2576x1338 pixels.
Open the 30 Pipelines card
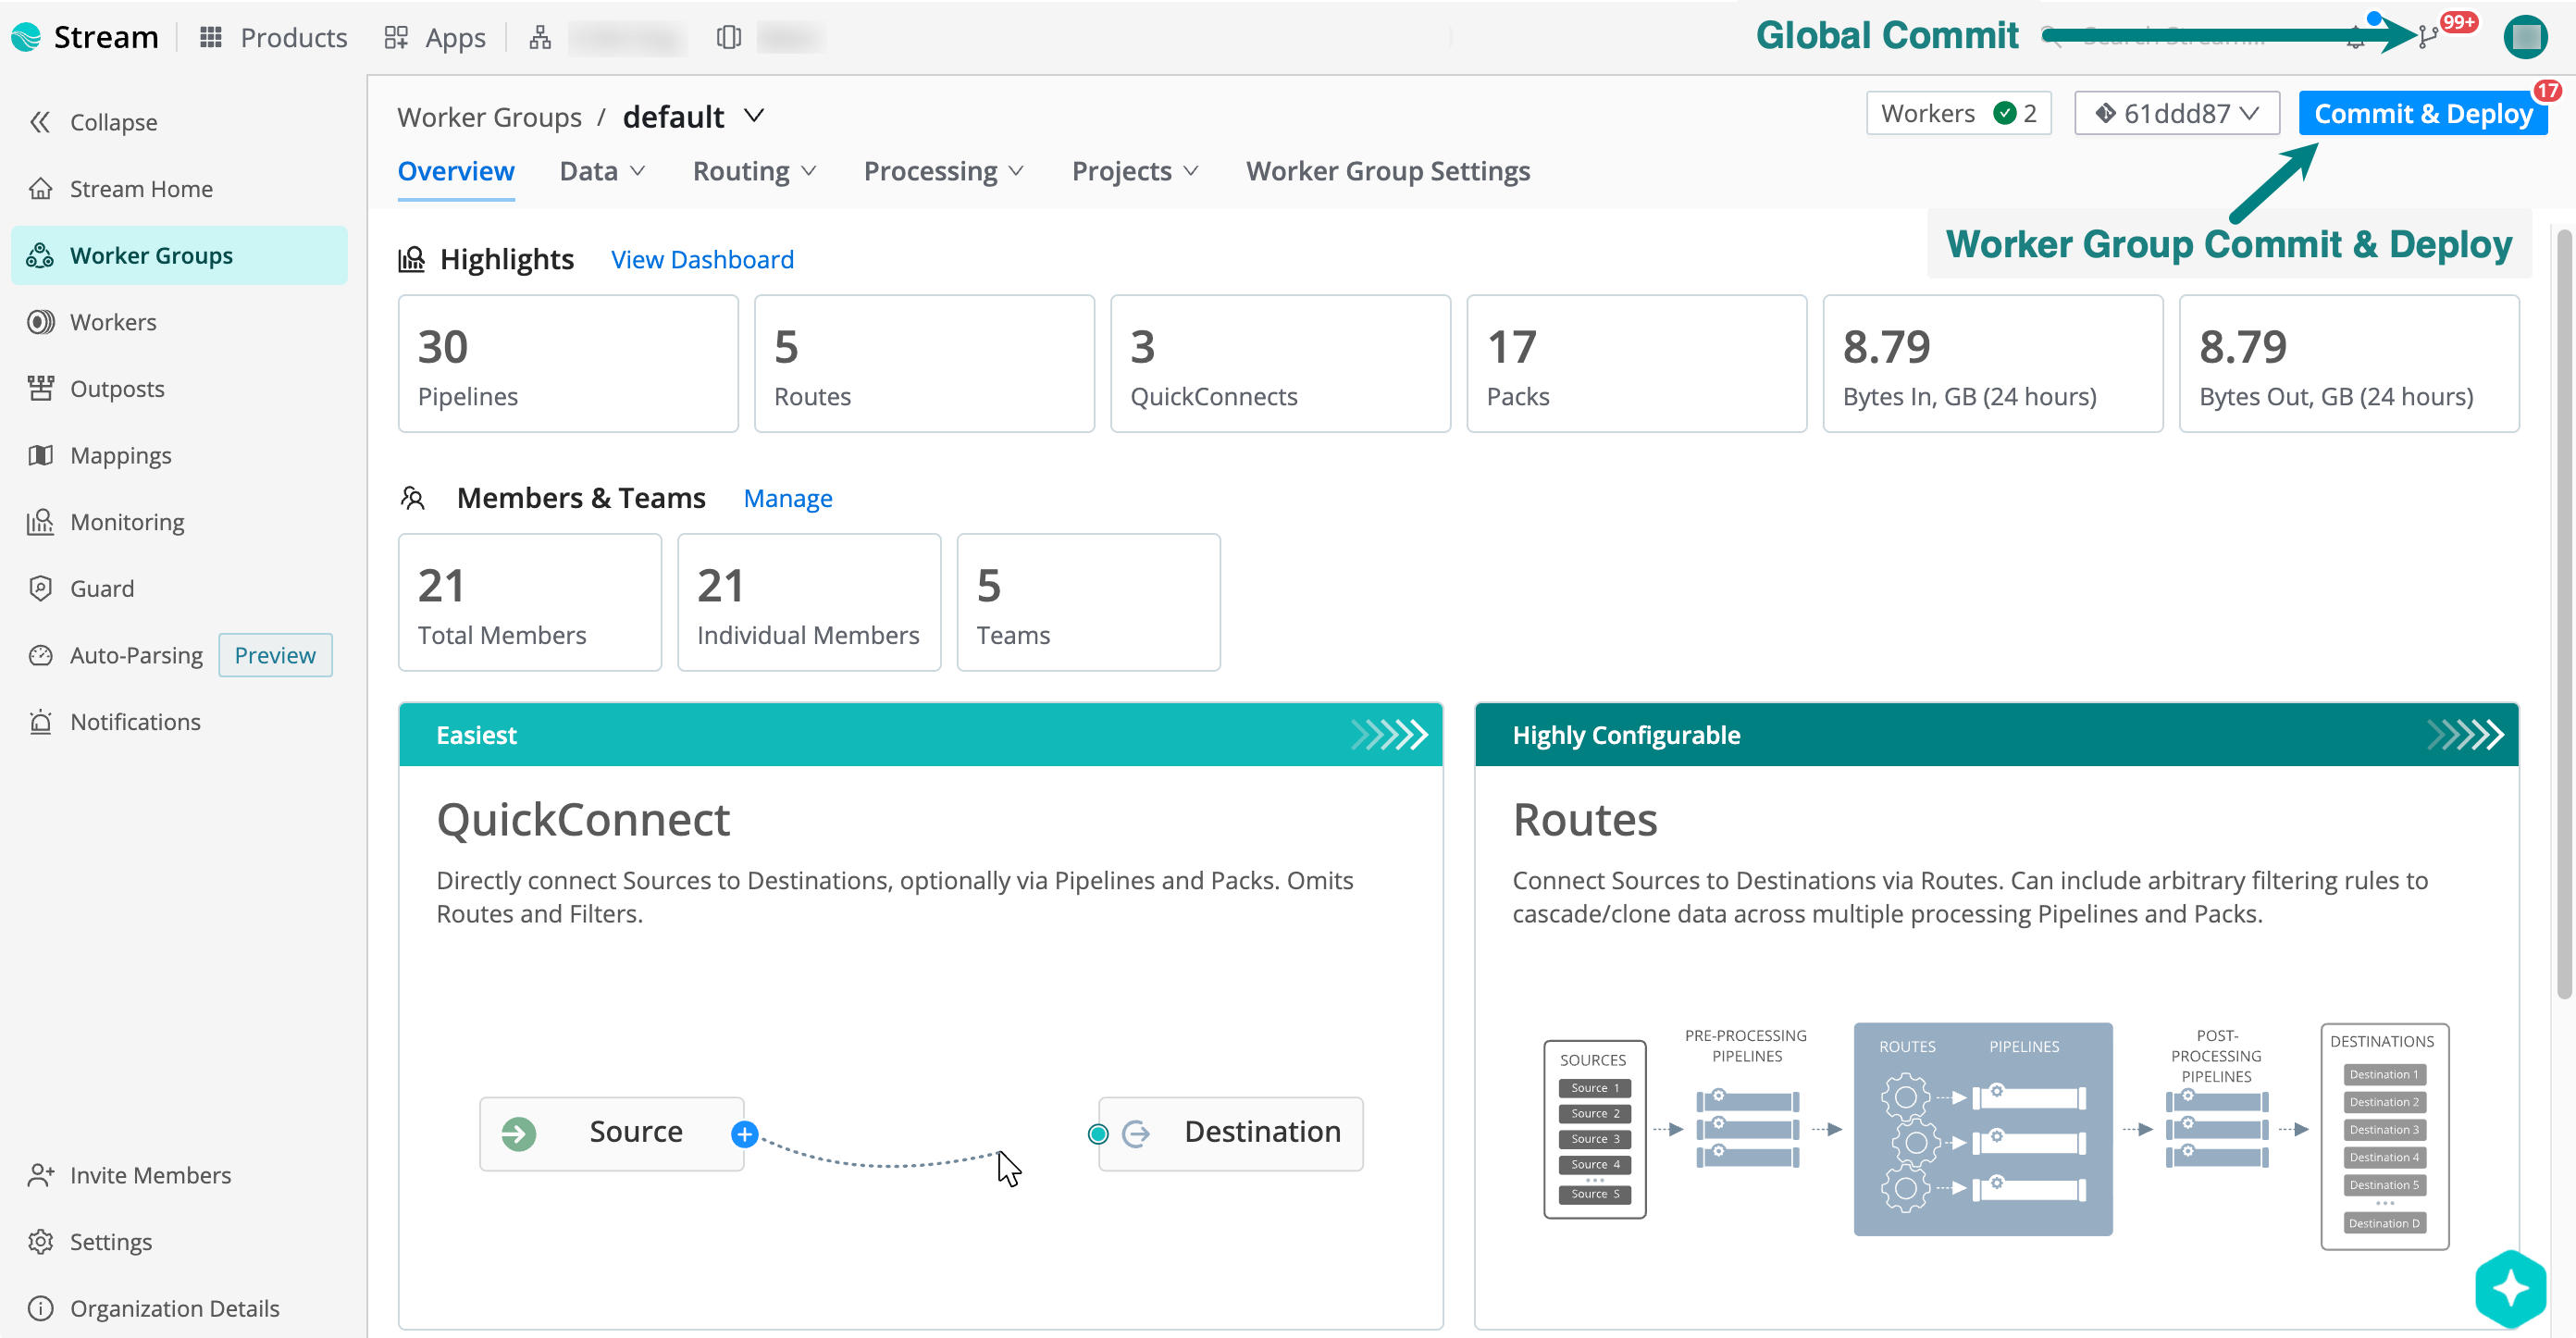click(568, 363)
